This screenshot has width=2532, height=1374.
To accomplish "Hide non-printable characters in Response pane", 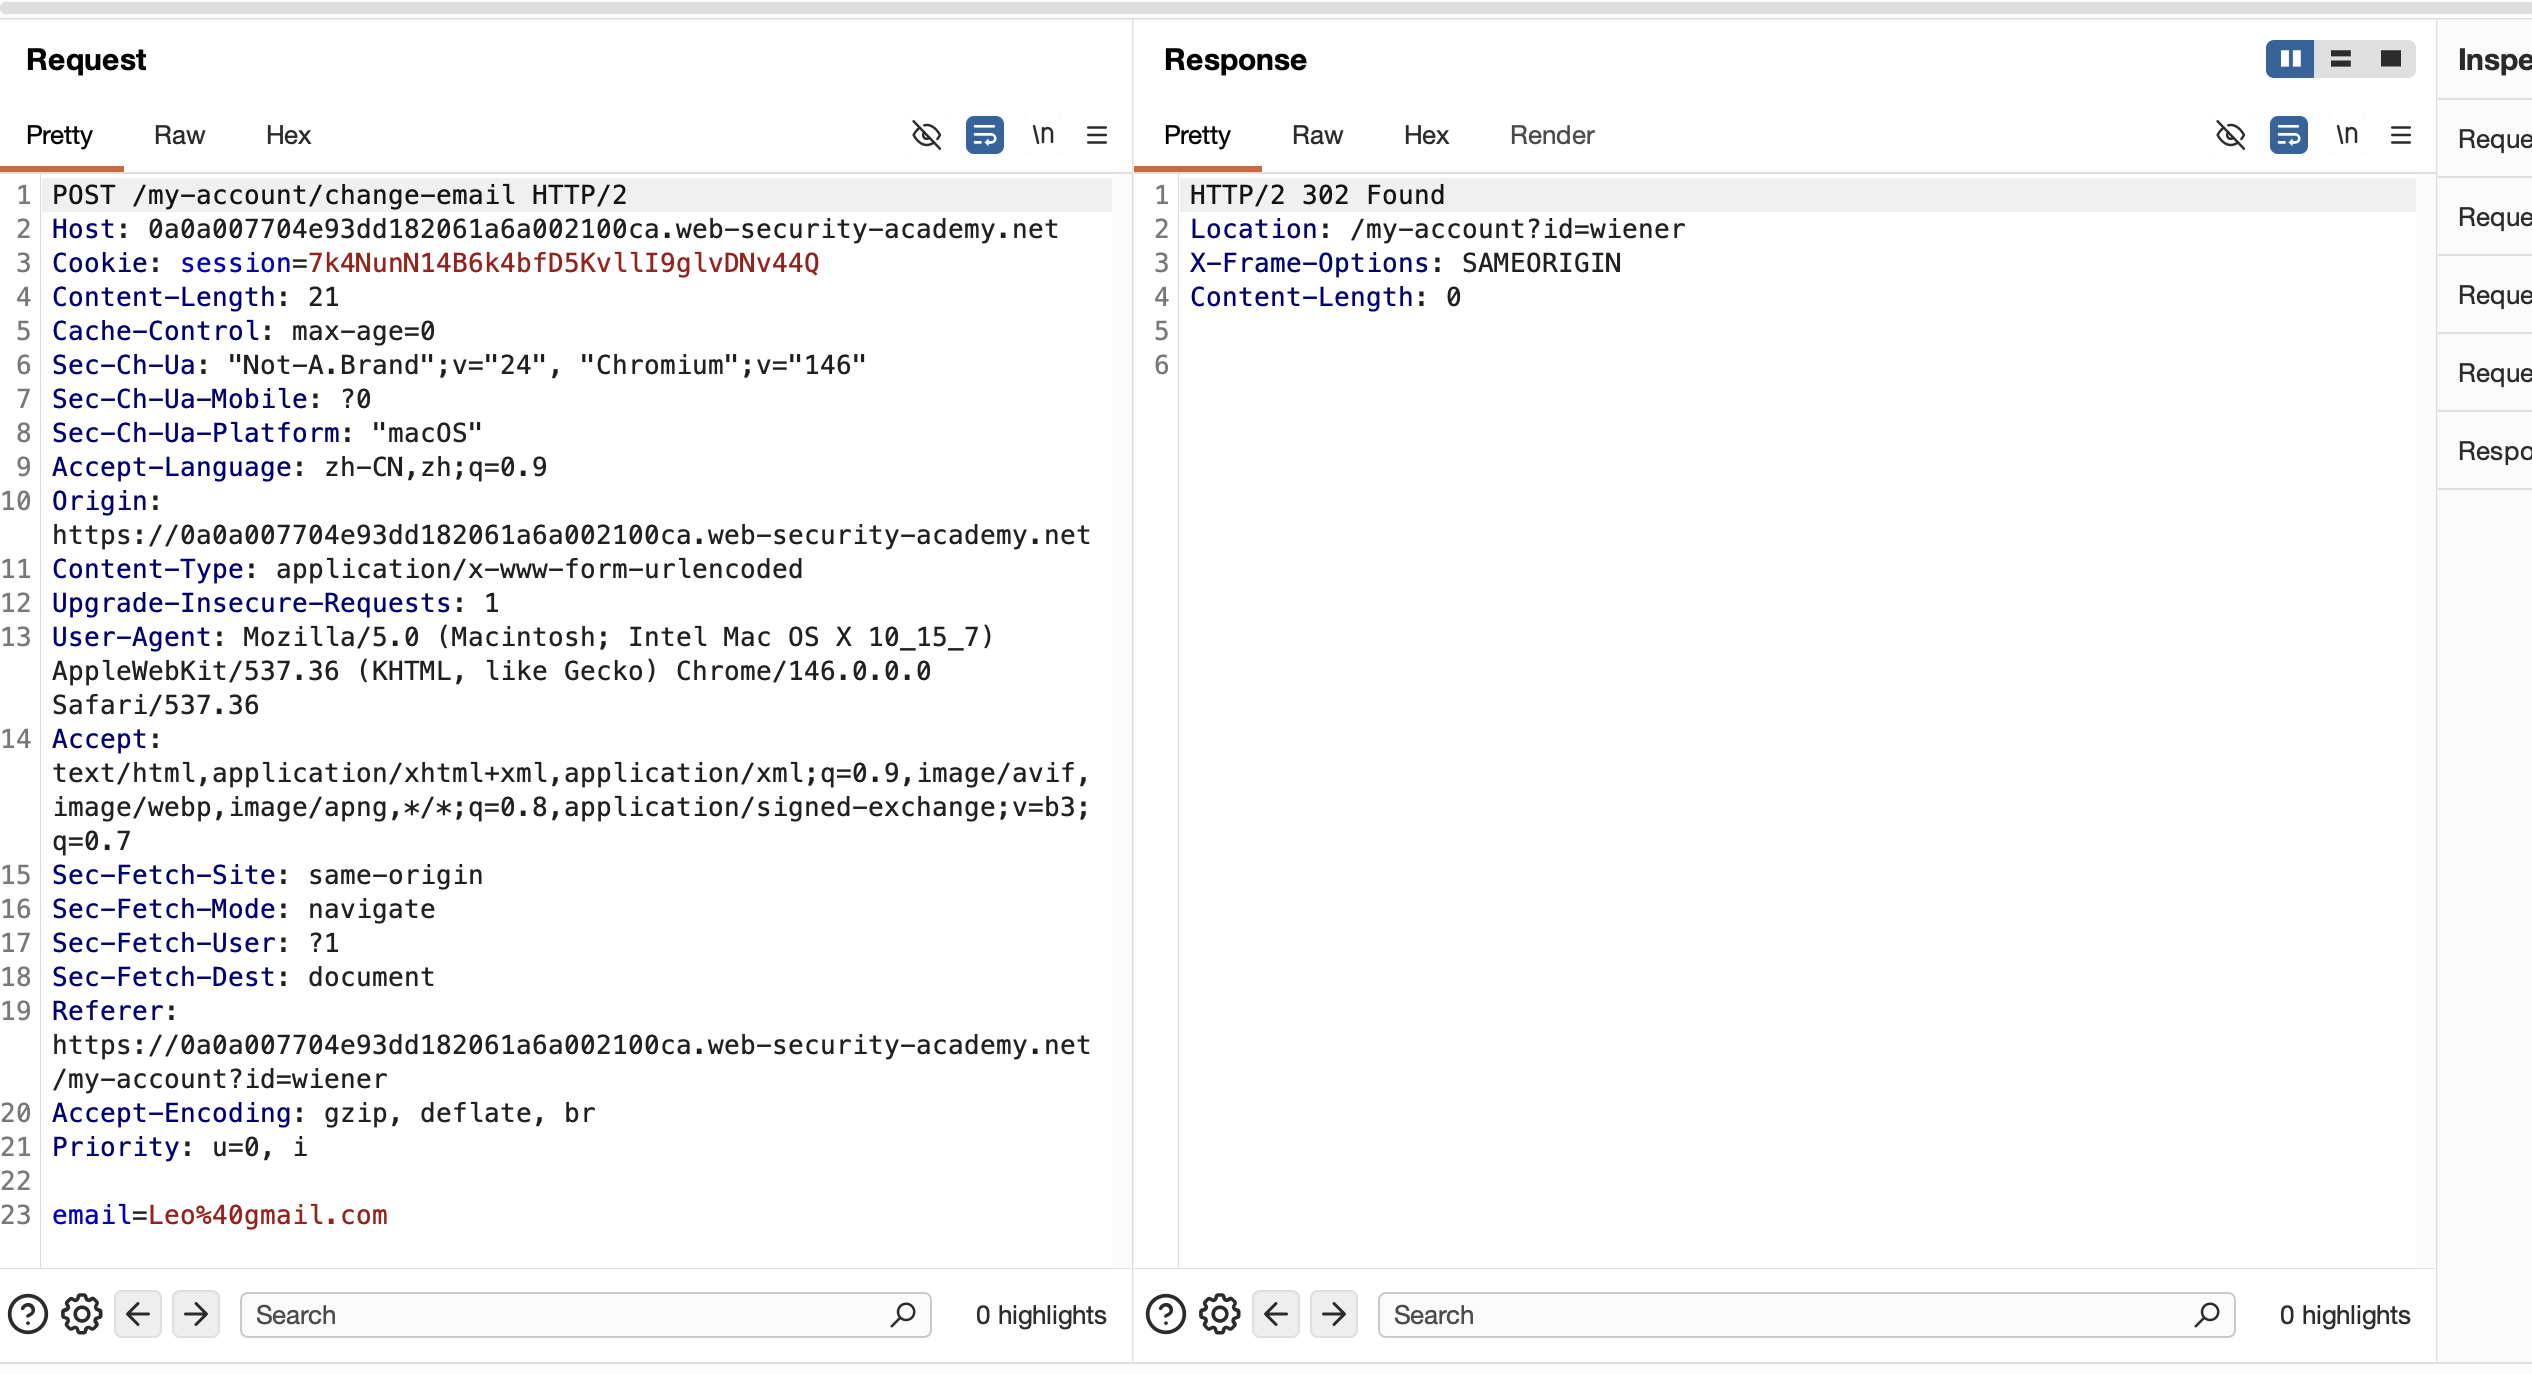I will (2231, 135).
